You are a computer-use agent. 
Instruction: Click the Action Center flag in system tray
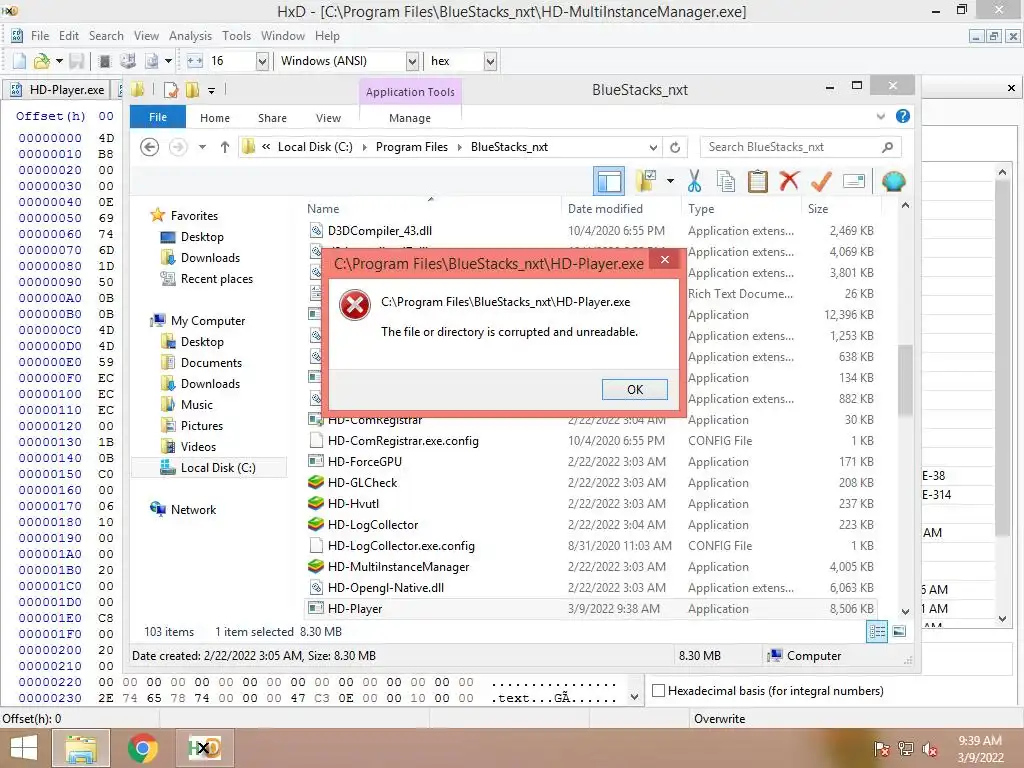click(x=881, y=749)
